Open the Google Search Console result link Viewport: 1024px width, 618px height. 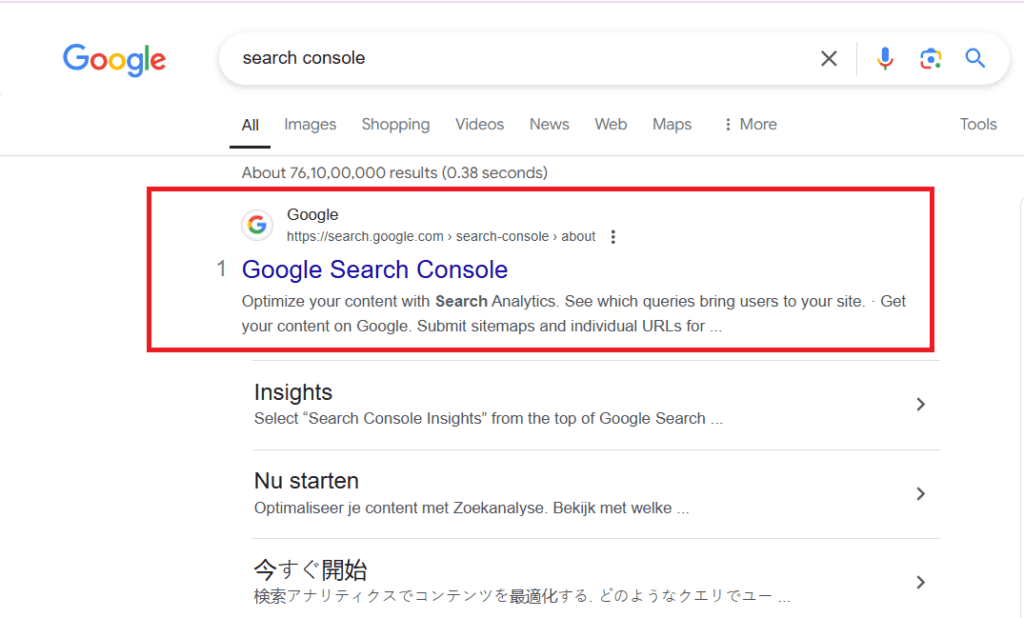point(375,269)
